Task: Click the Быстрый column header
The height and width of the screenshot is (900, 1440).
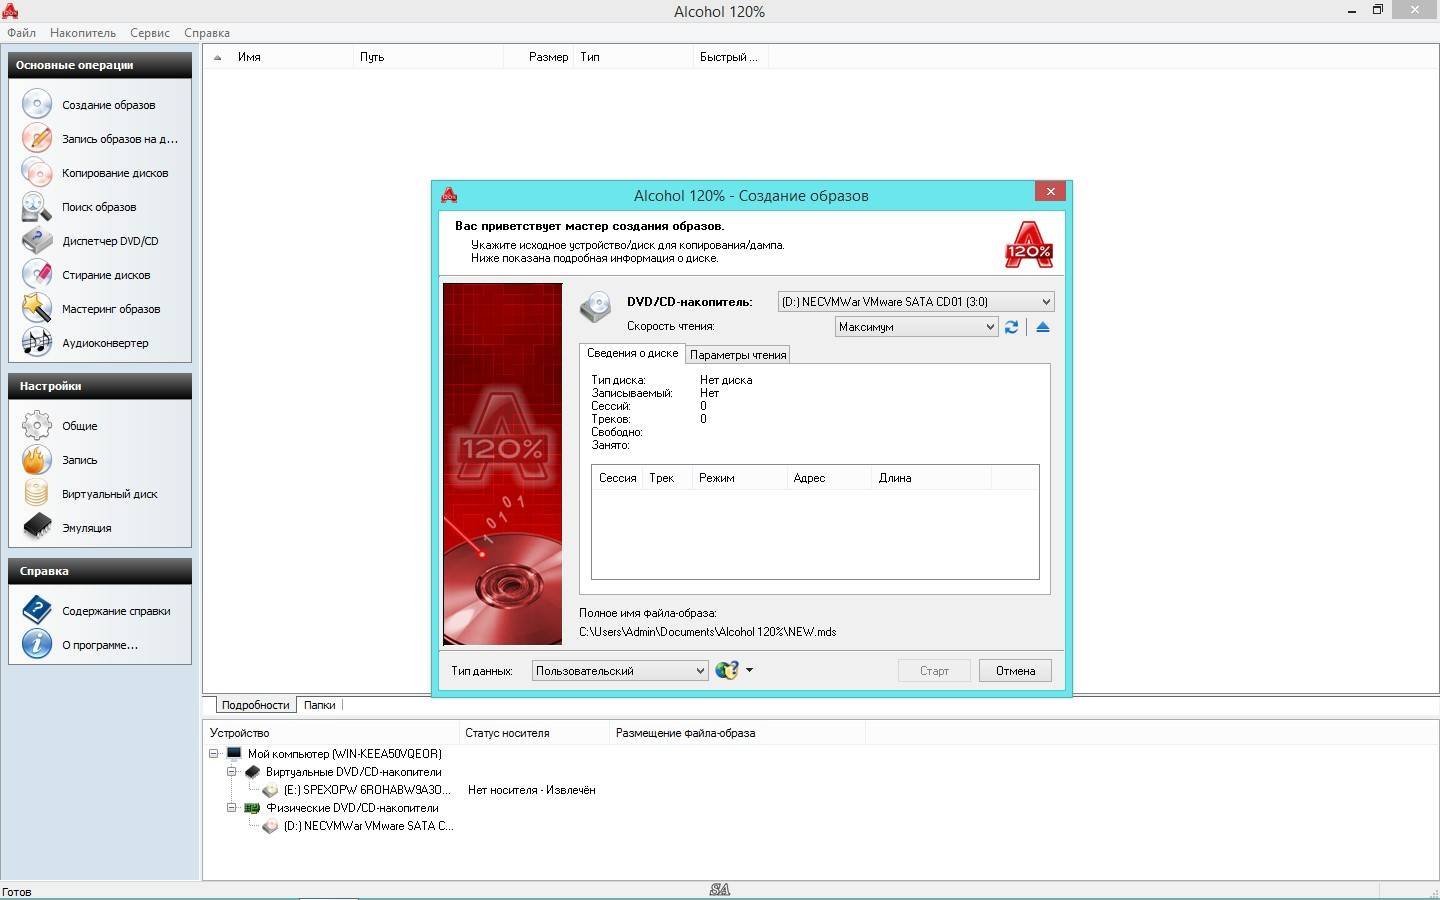Action: (x=731, y=57)
